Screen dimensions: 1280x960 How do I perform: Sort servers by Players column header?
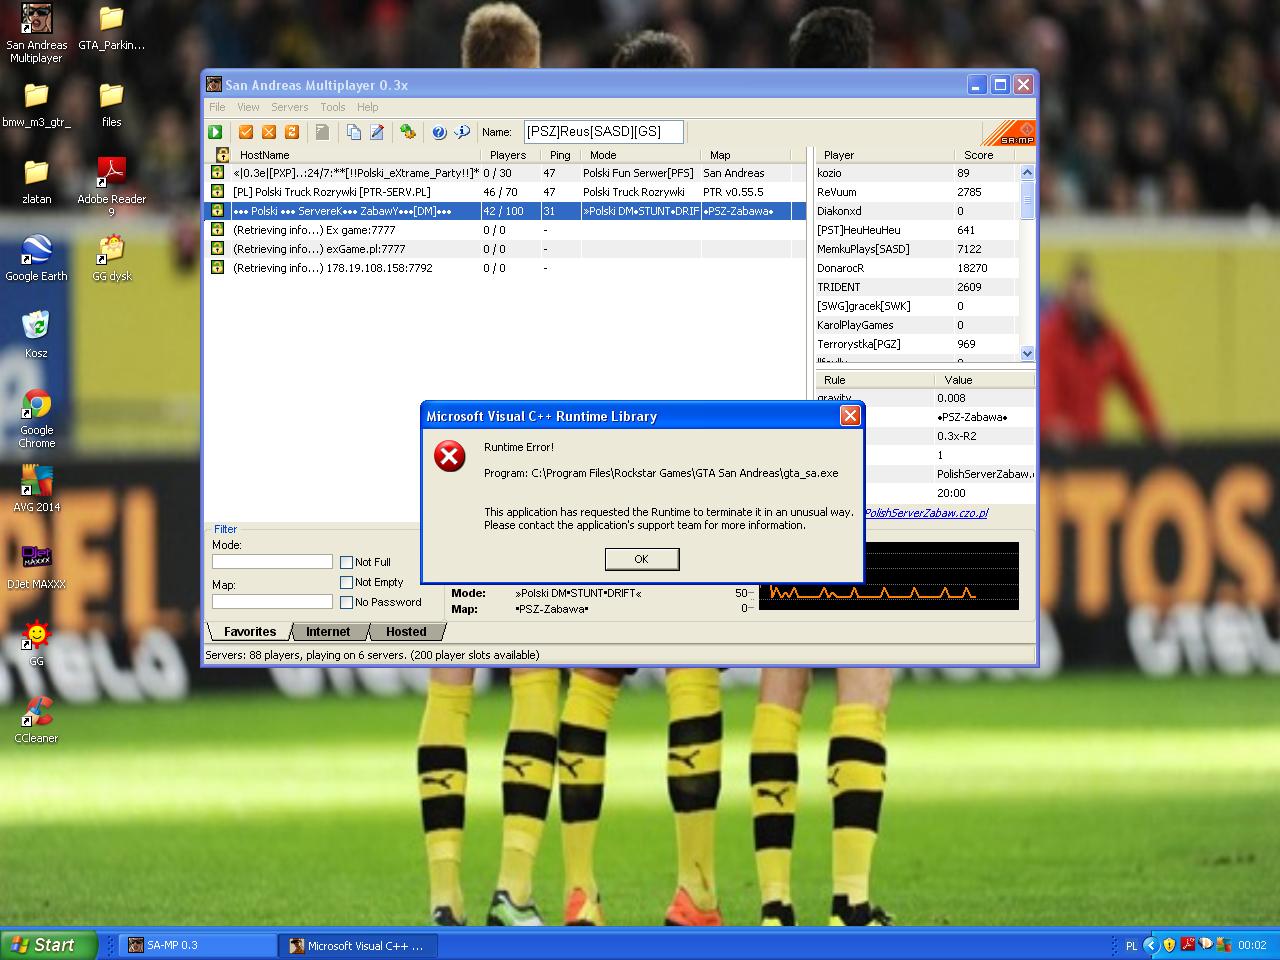[x=510, y=155]
